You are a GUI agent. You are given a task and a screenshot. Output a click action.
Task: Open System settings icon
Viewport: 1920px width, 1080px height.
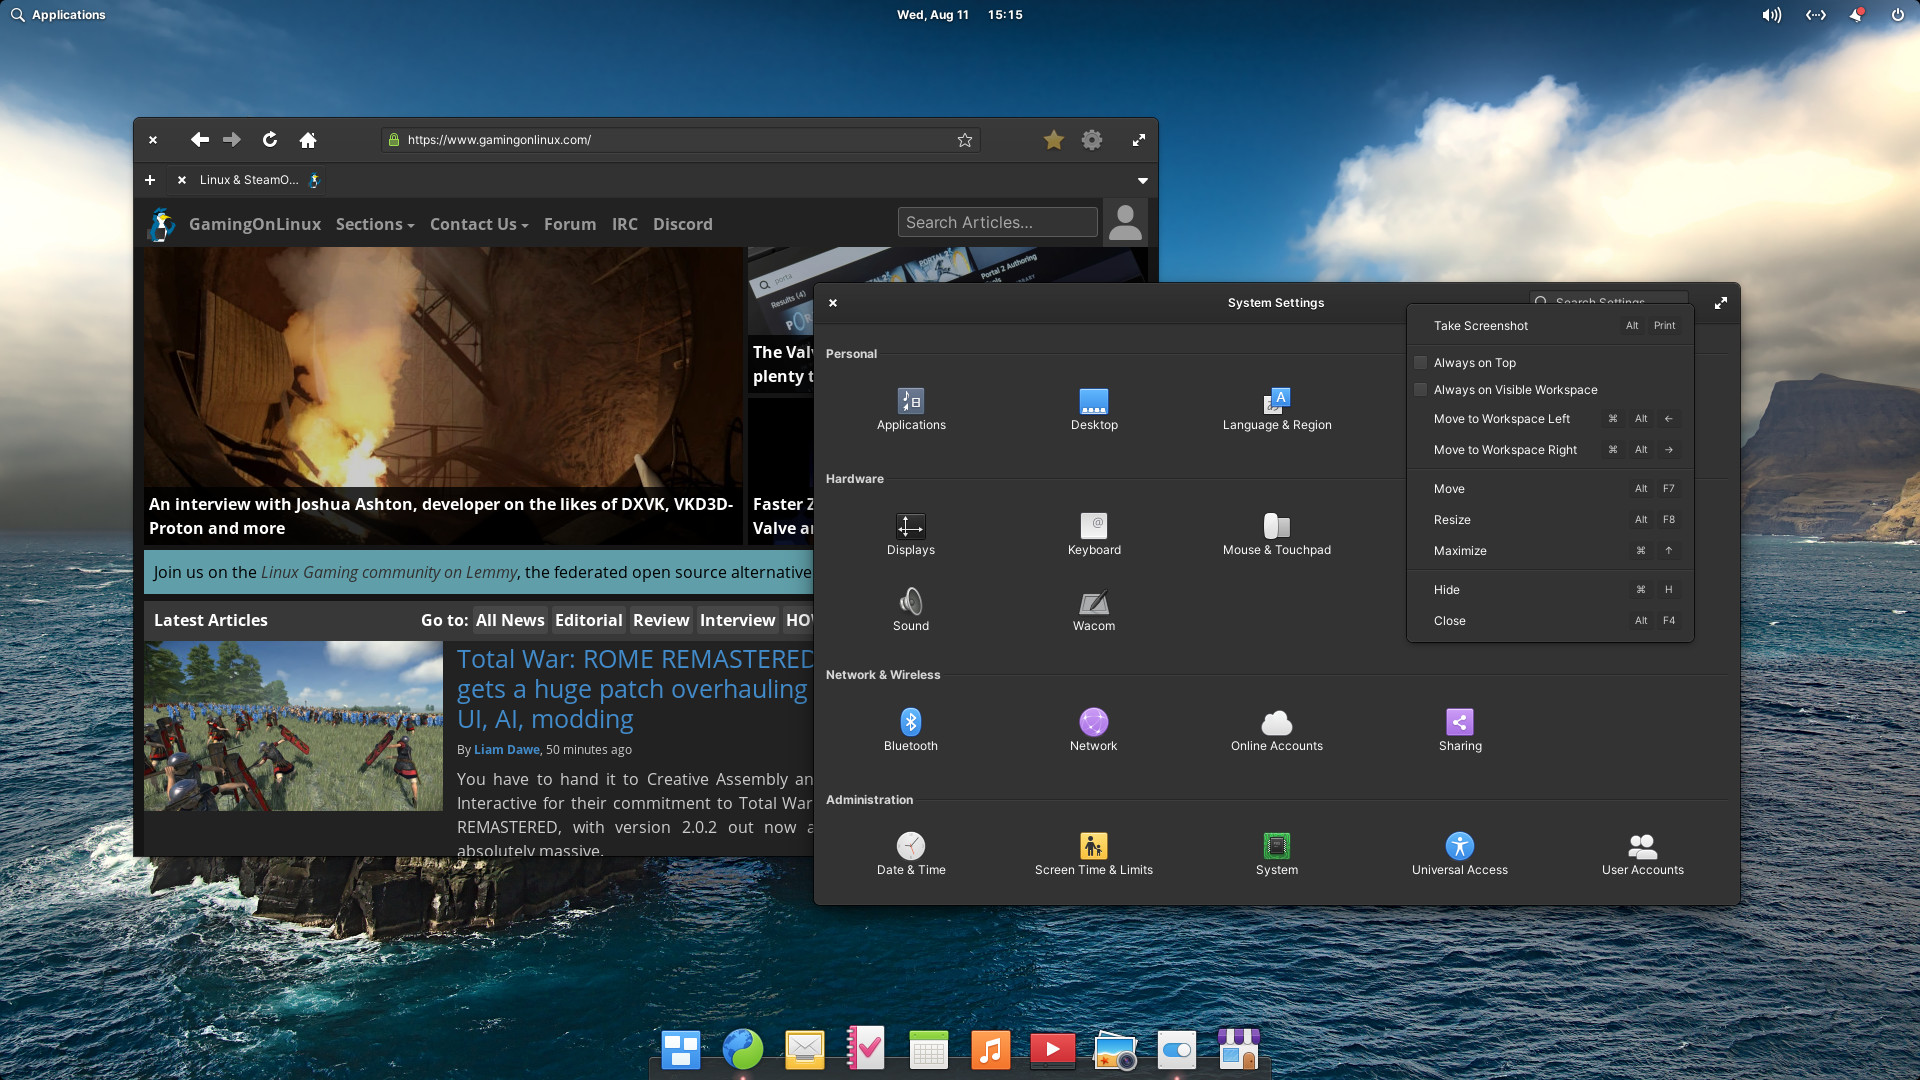point(1277,854)
